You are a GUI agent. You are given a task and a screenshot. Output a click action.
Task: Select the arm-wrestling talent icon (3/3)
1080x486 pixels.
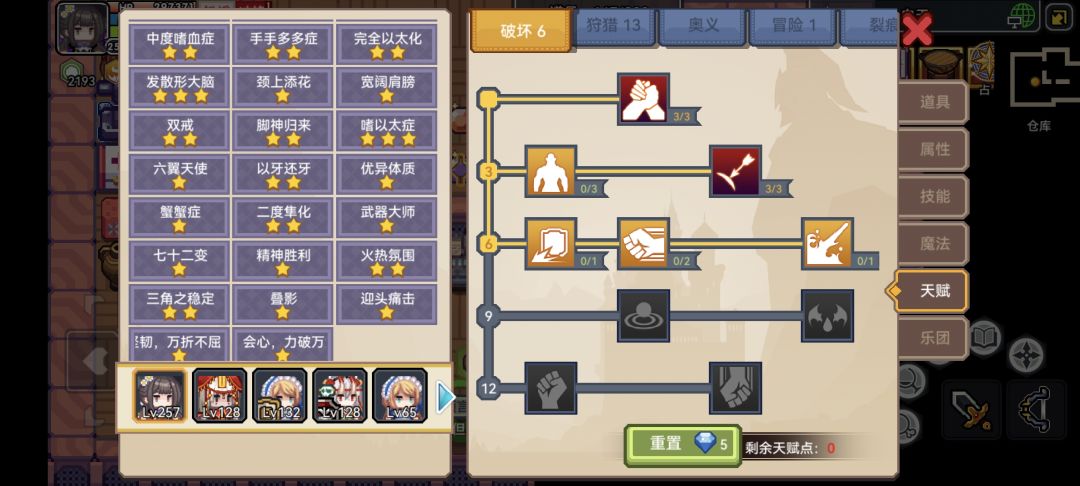tap(643, 99)
